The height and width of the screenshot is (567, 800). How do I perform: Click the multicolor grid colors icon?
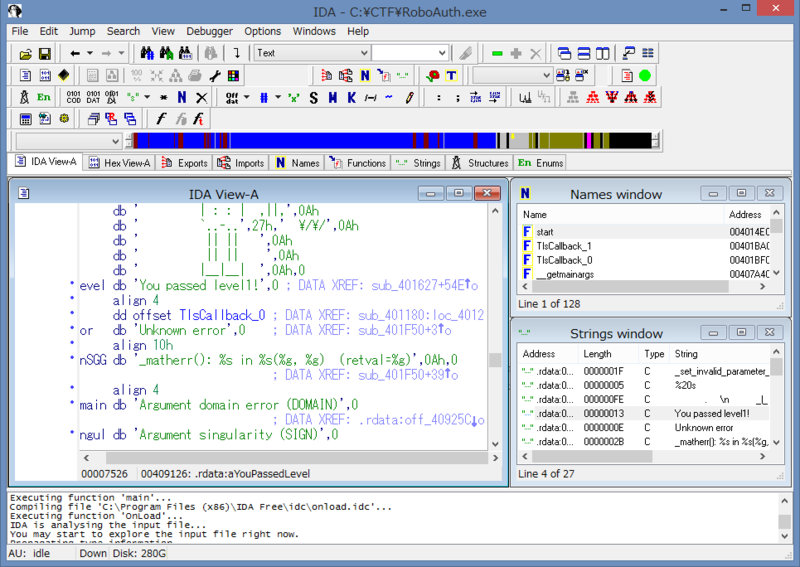coord(233,76)
